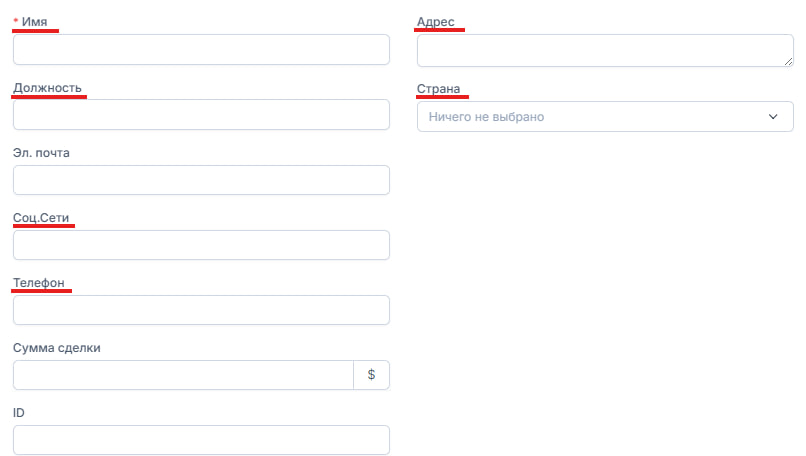This screenshot has width=806, height=456.
Task: Click the Страна field label
Action: 439,88
